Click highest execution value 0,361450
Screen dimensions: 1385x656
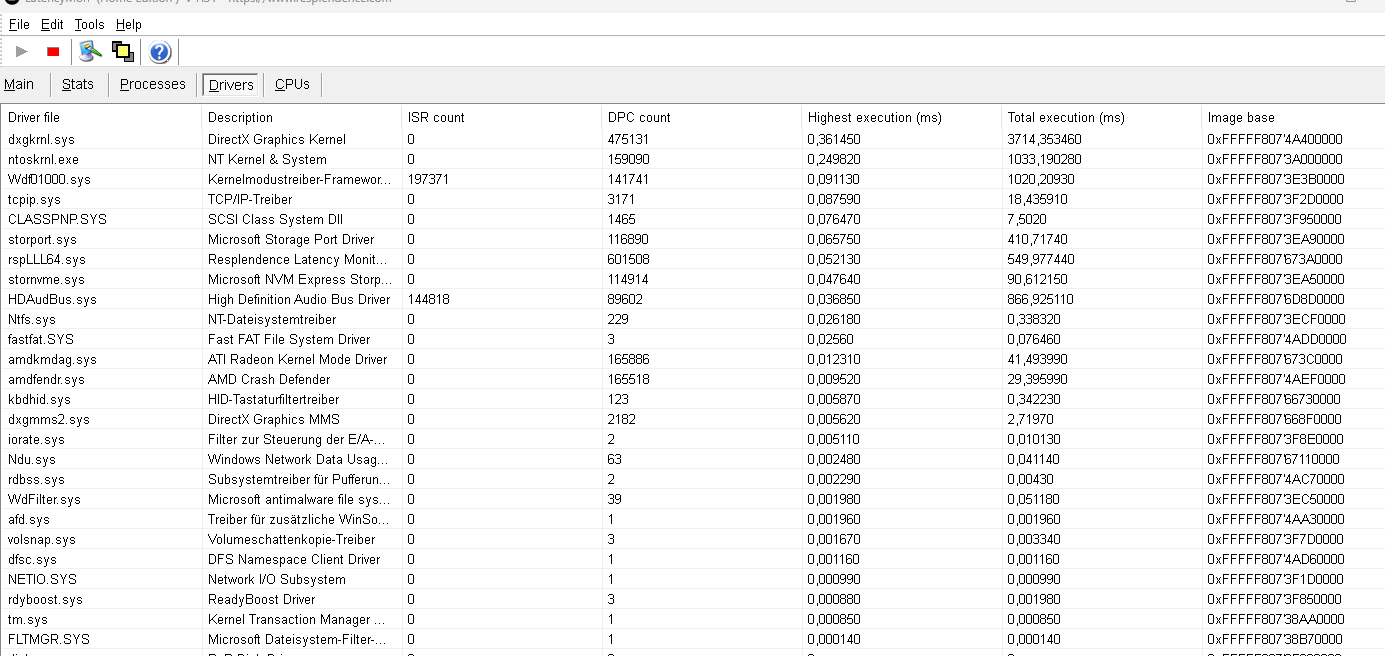[x=834, y=139]
